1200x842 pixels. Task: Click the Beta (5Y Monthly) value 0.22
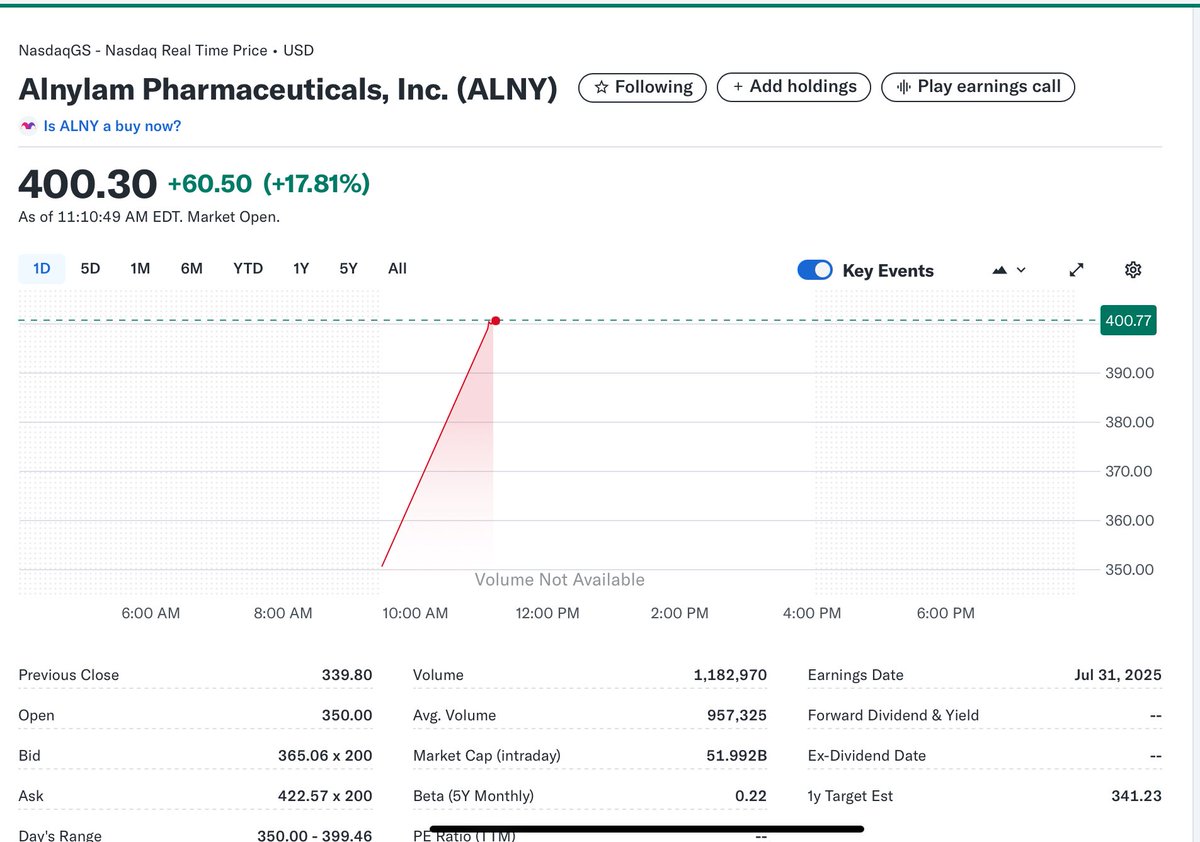pyautogui.click(x=750, y=796)
